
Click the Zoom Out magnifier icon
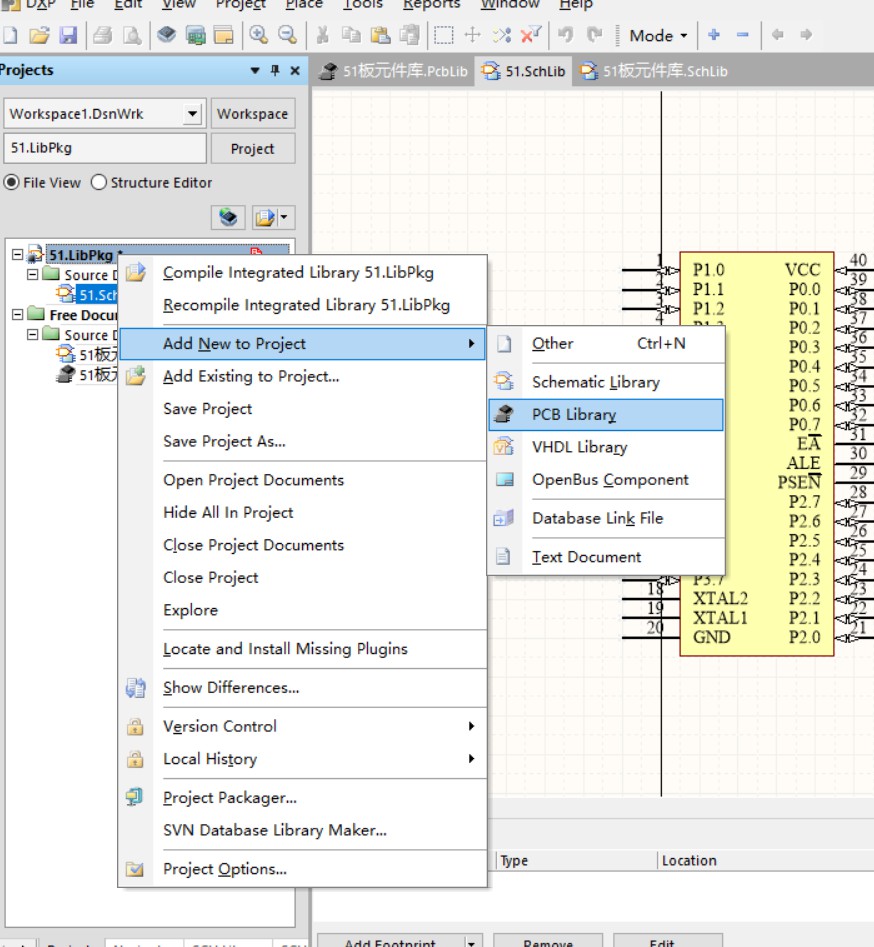[x=288, y=35]
